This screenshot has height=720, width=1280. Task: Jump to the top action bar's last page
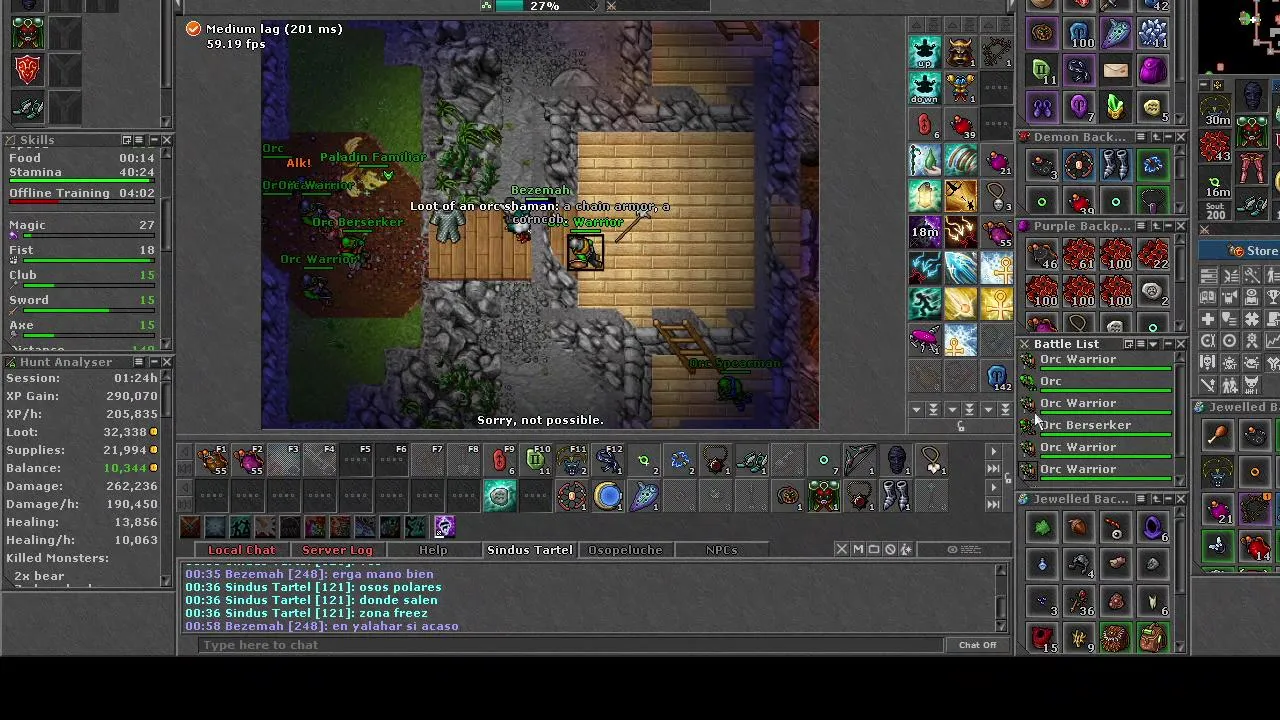[993, 468]
